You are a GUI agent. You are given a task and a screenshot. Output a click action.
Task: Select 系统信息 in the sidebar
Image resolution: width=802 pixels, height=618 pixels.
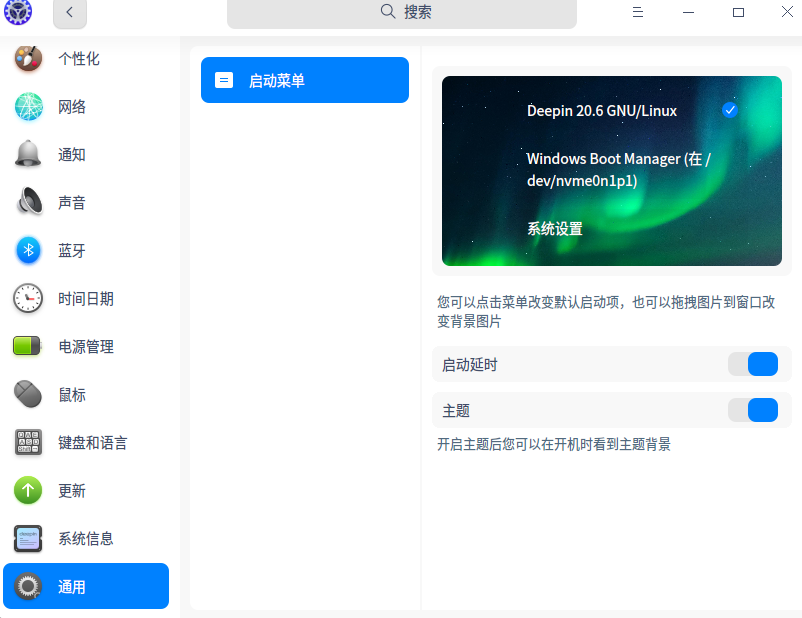coord(86,538)
